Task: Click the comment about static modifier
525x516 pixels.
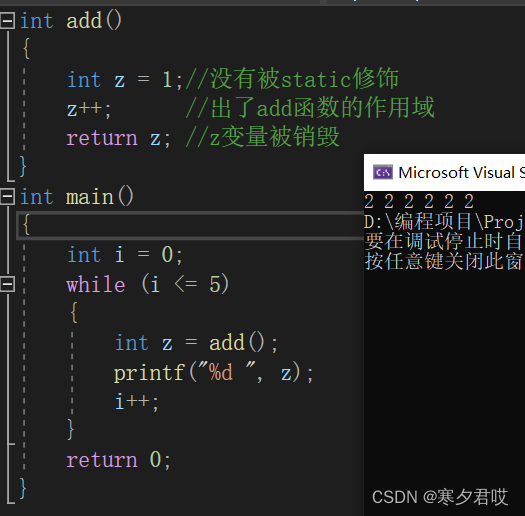Action: tap(292, 79)
